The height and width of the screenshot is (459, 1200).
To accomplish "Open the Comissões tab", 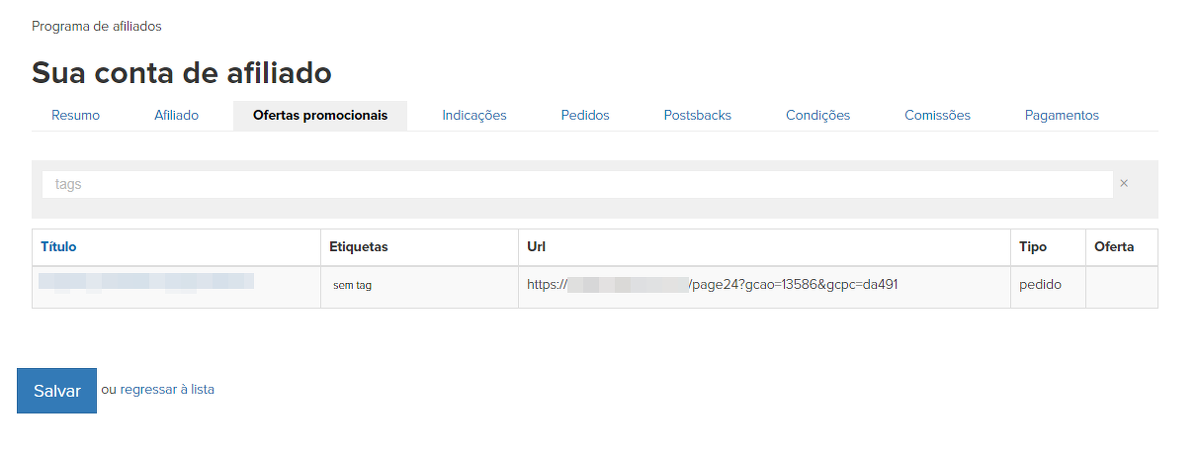I will (937, 116).
